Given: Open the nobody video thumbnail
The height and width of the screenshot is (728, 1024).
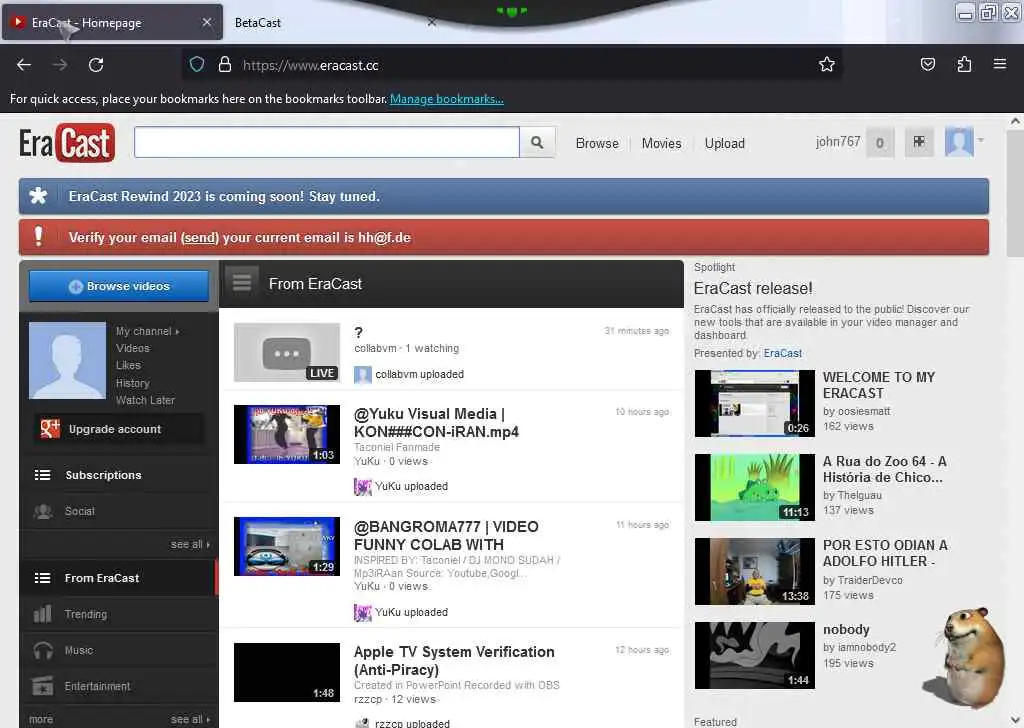Looking at the screenshot, I should [754, 656].
